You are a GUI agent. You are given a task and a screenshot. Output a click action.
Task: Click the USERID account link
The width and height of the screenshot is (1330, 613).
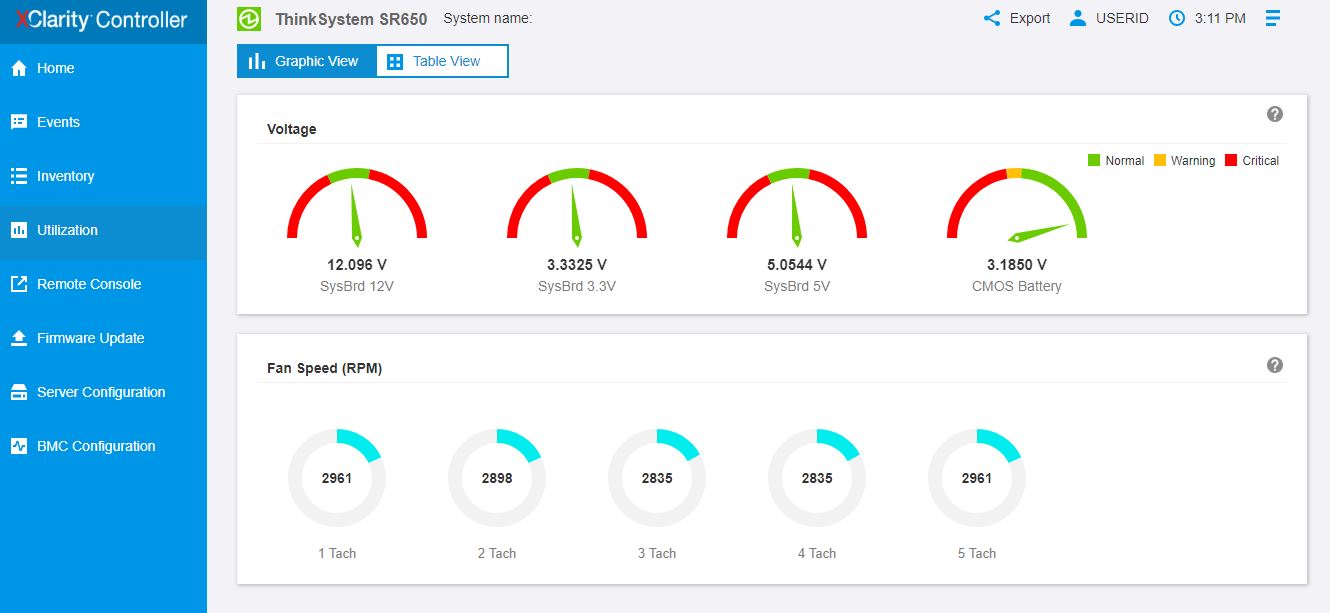(1122, 18)
